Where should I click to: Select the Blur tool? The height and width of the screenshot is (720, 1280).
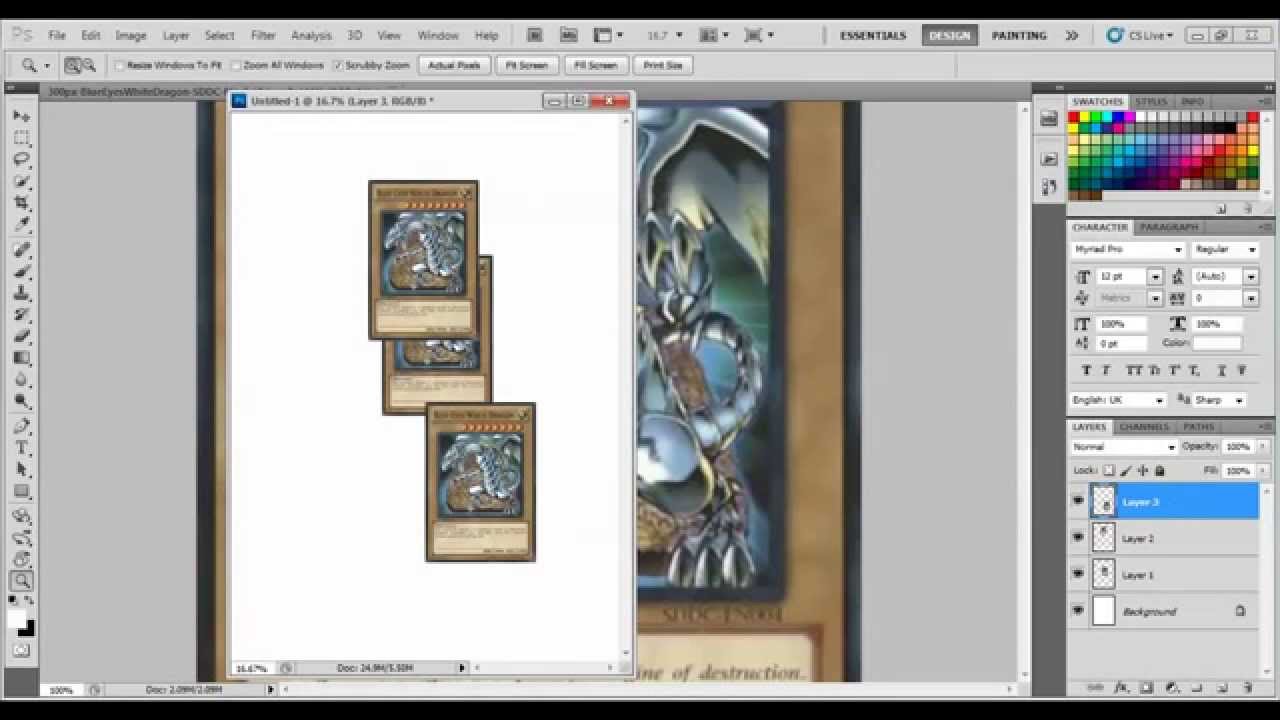(x=21, y=380)
